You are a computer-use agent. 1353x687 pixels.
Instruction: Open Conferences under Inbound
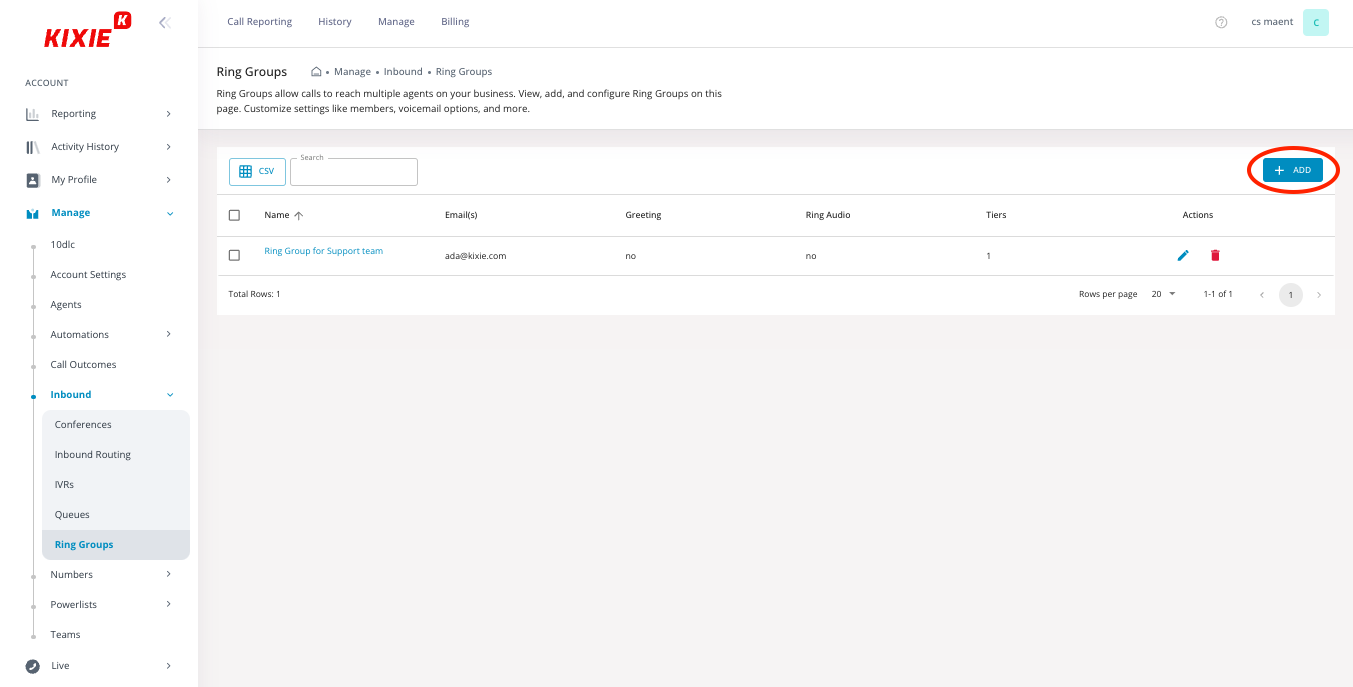coord(83,425)
